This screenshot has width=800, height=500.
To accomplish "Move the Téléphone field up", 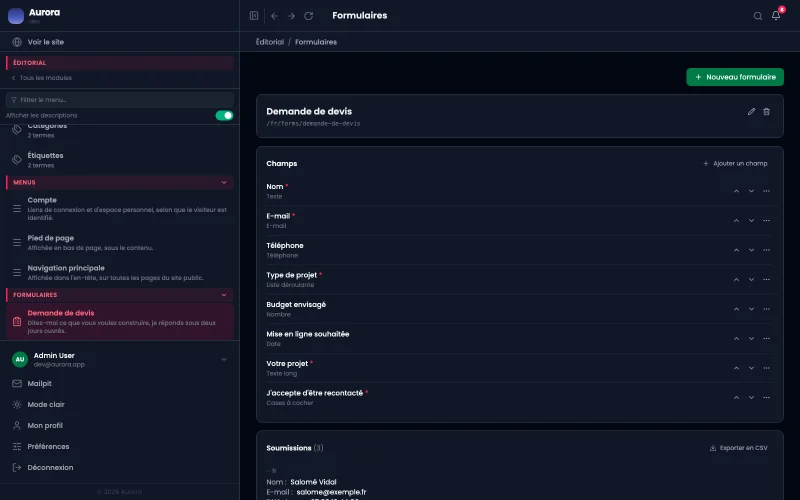I will (x=736, y=250).
